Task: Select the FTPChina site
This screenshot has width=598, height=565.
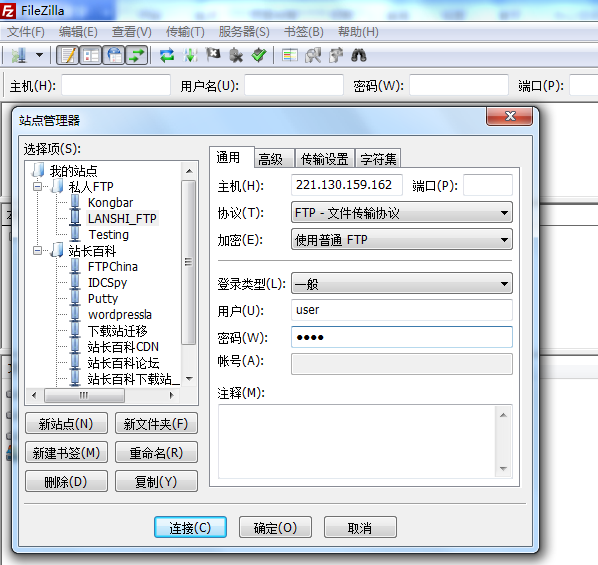Action: [x=113, y=267]
